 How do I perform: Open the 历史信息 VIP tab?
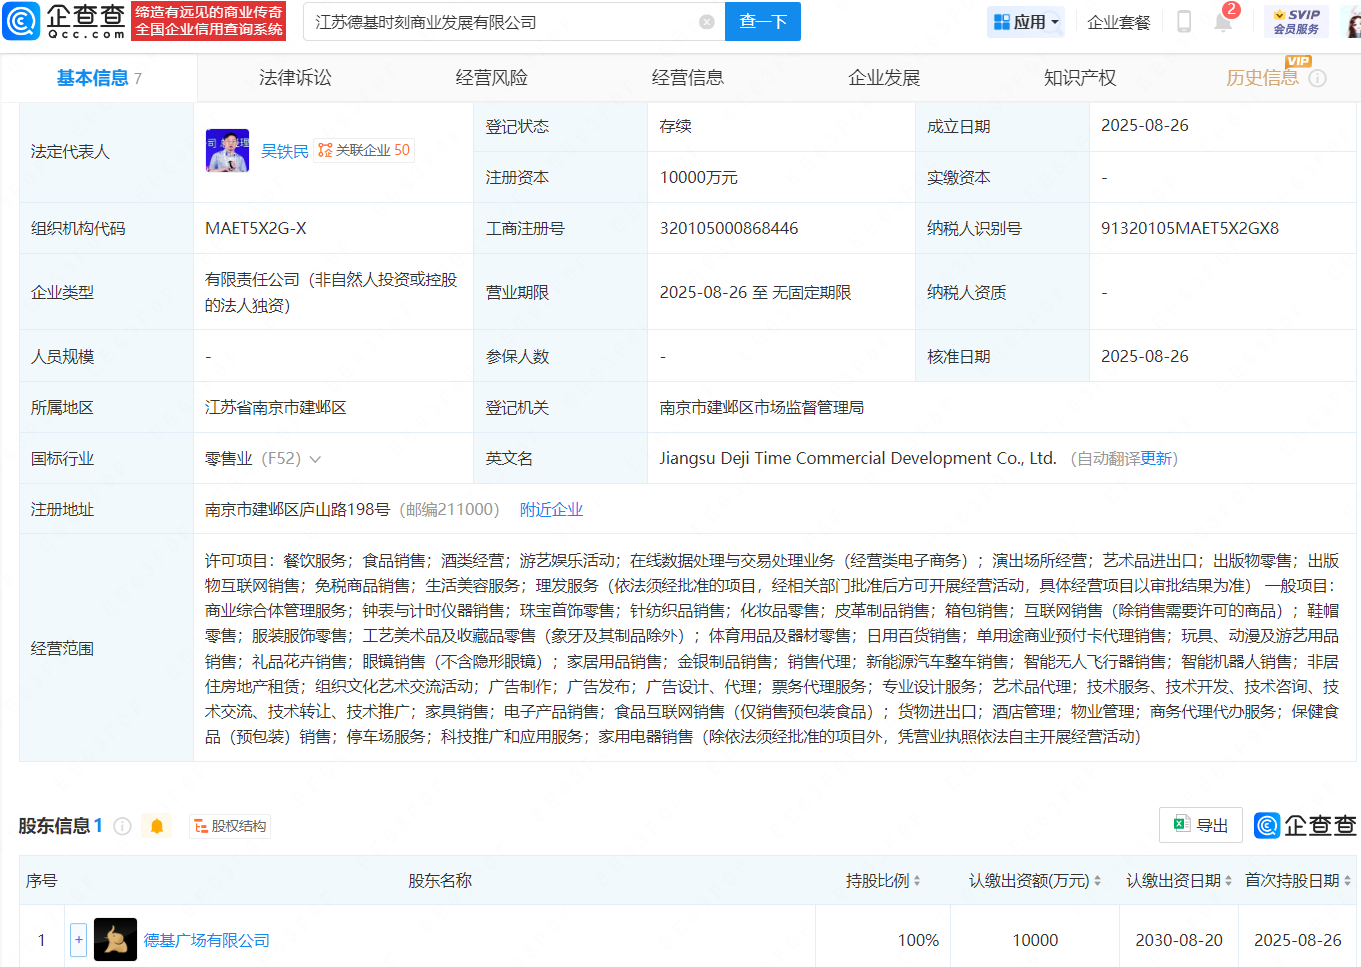tap(1262, 78)
